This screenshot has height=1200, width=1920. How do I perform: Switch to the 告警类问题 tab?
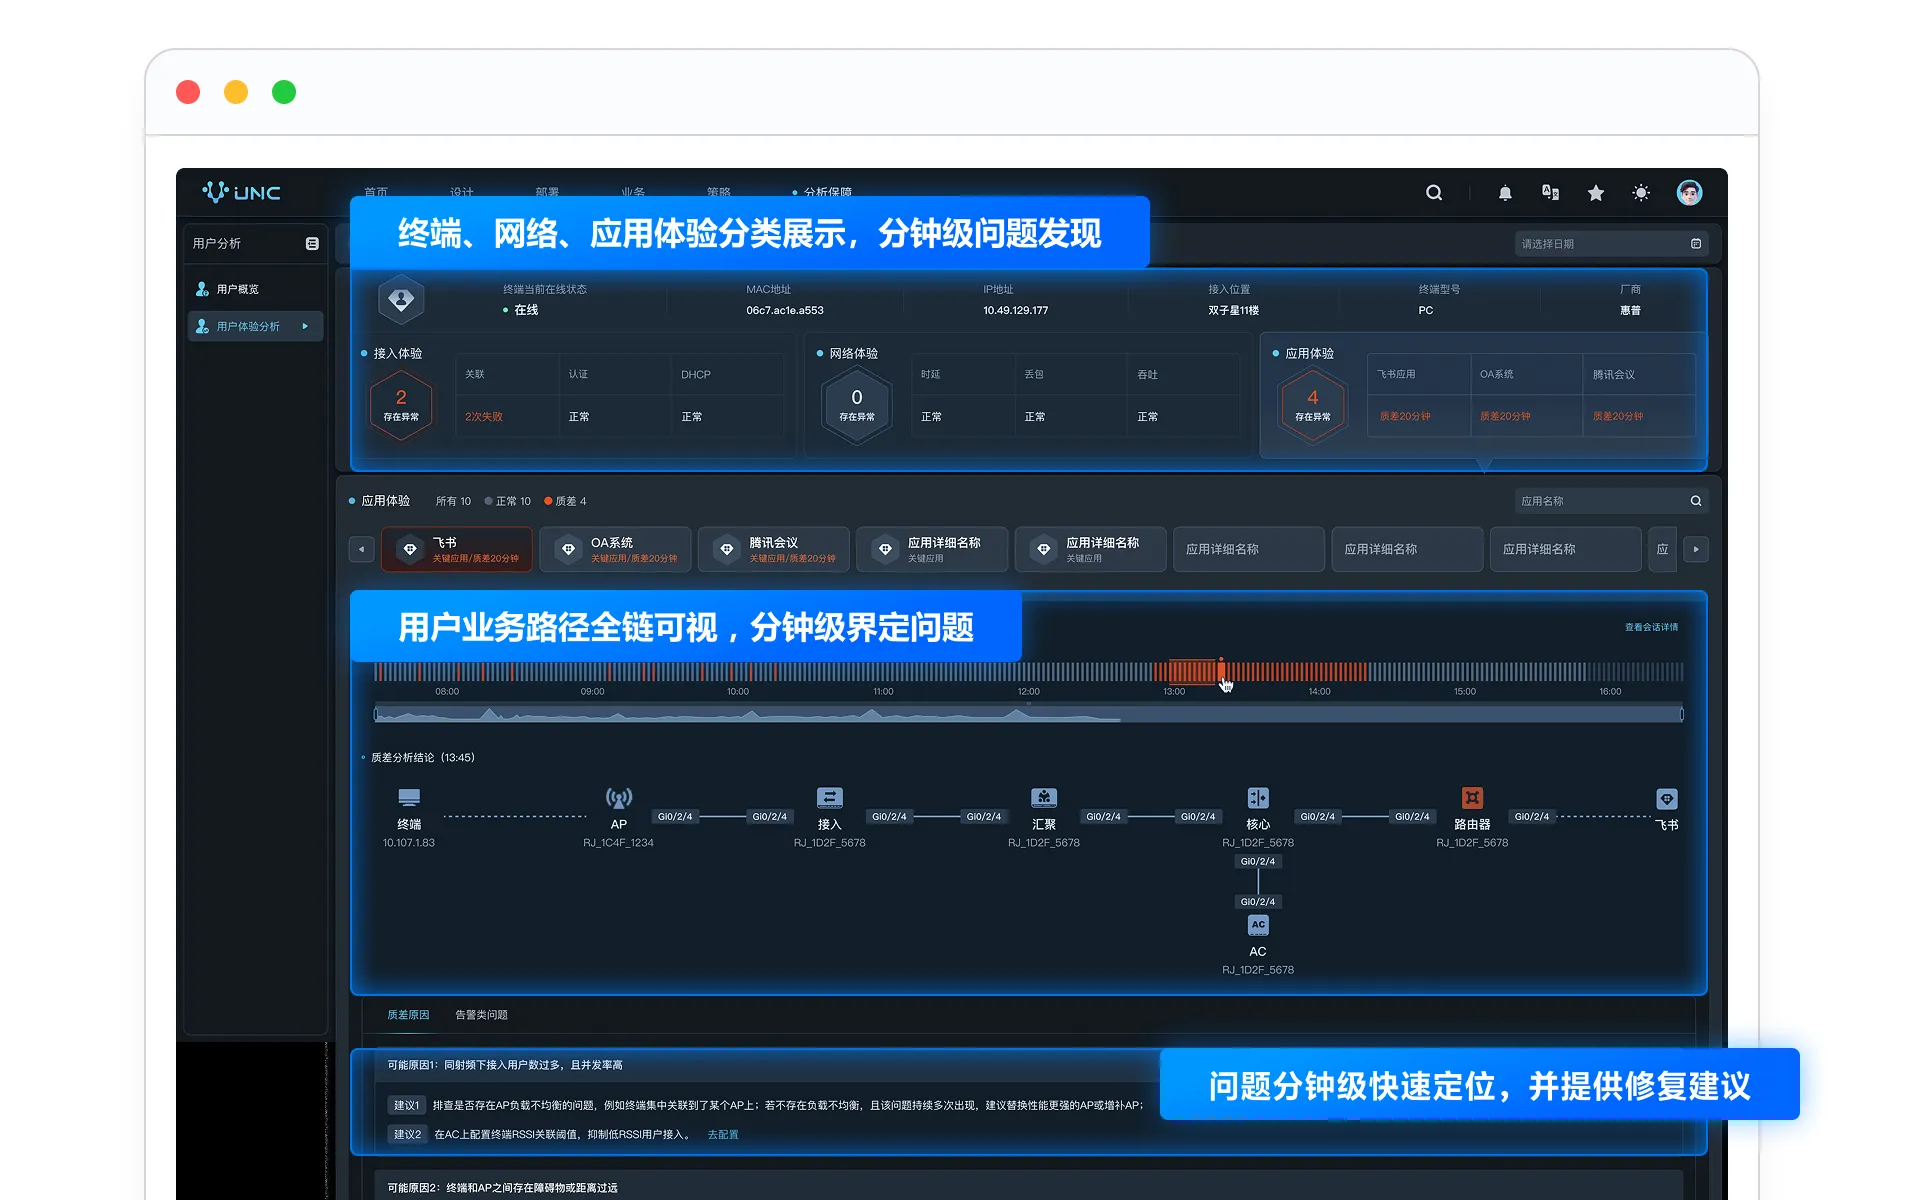coord(481,1015)
